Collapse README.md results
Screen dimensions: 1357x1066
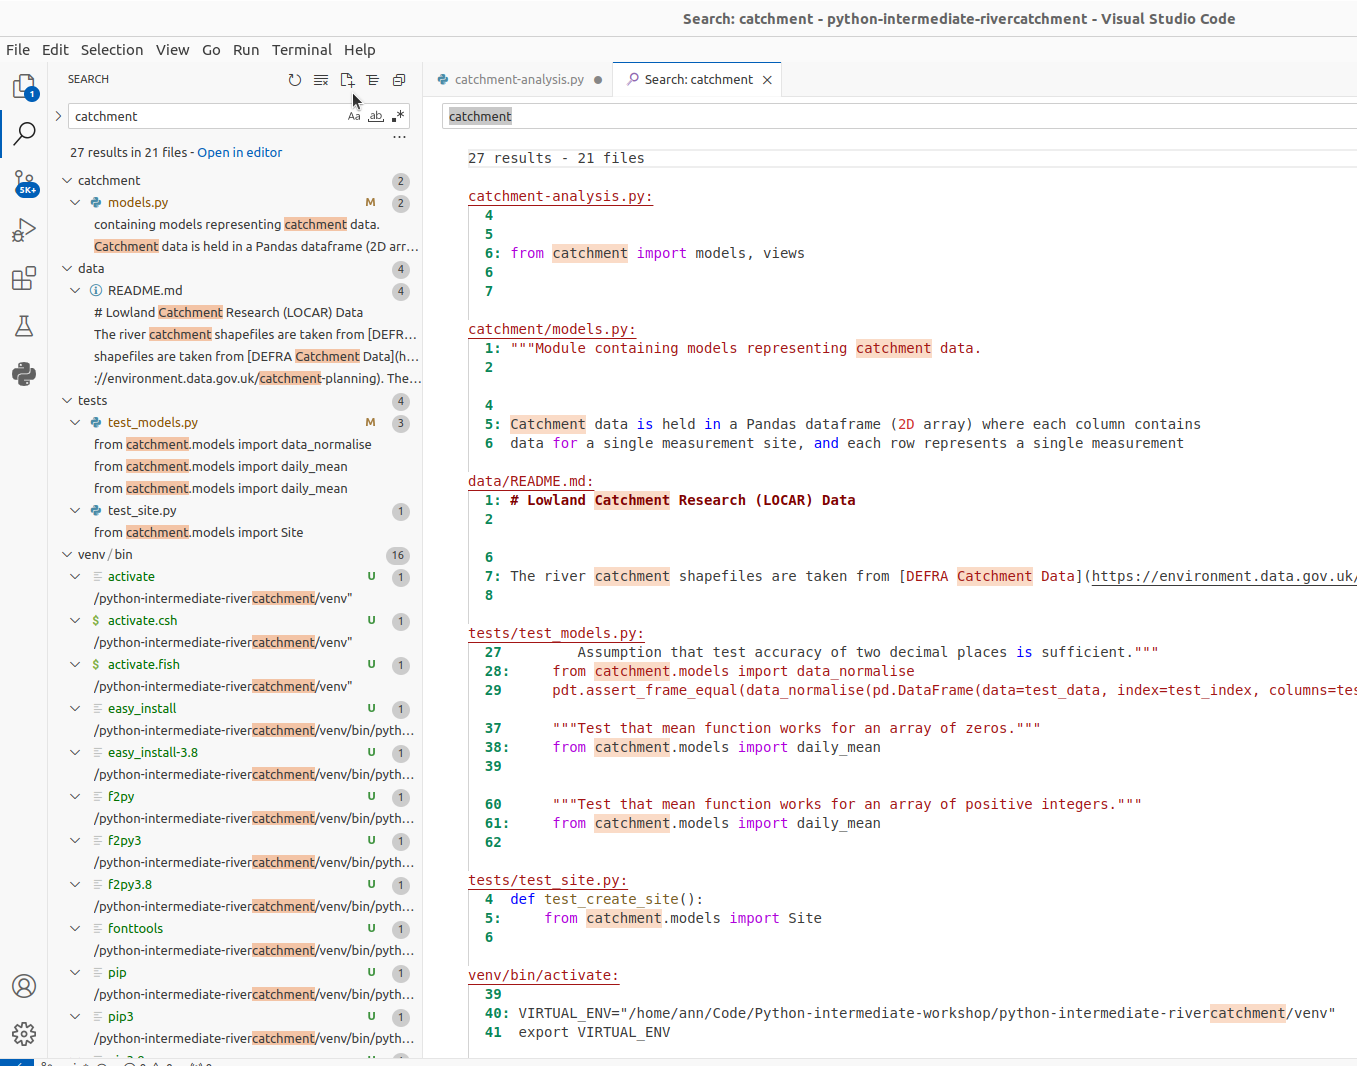pos(75,290)
